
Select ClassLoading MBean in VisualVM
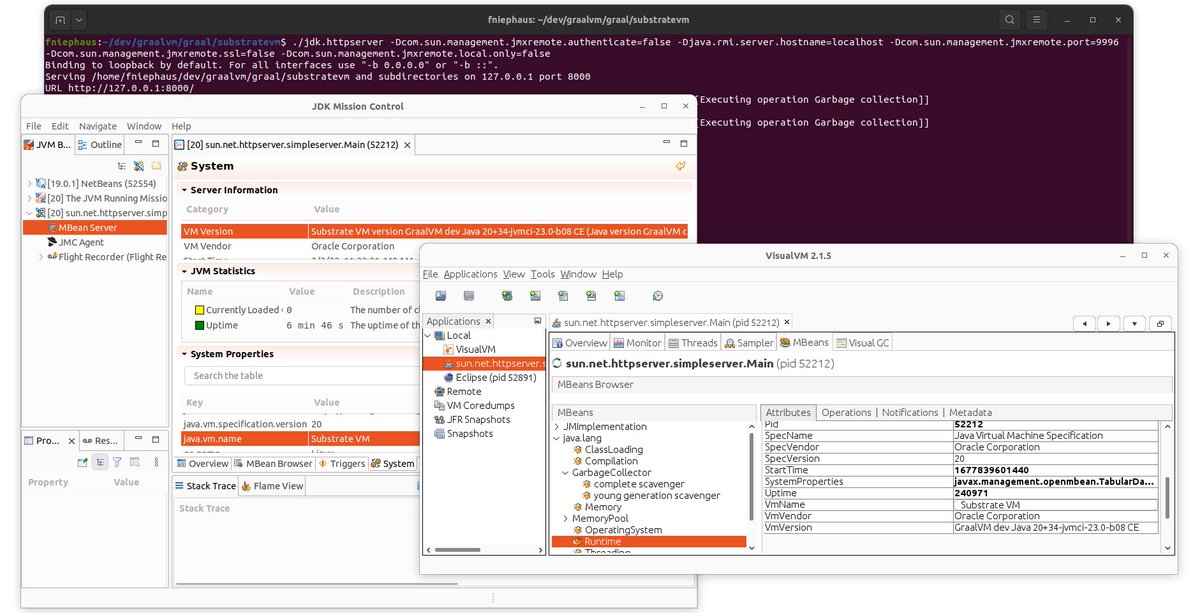[x=607, y=450]
